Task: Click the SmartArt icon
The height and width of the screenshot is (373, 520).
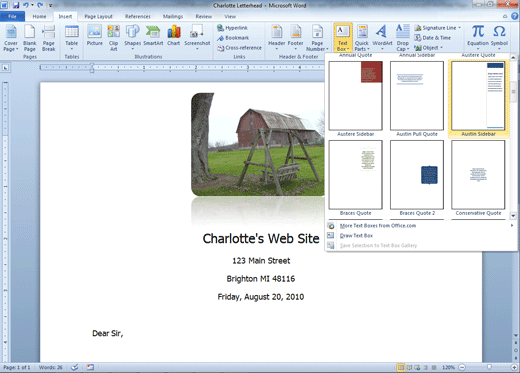Action: coord(153,36)
